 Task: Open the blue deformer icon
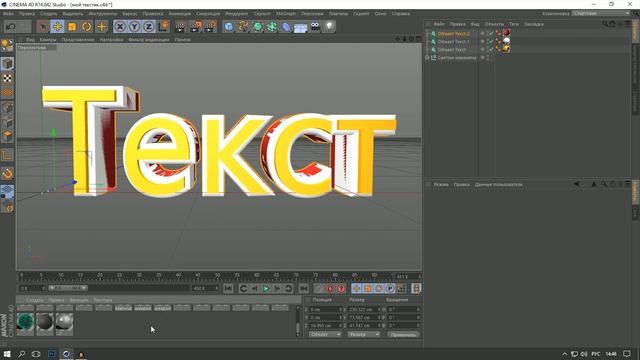(x=287, y=27)
